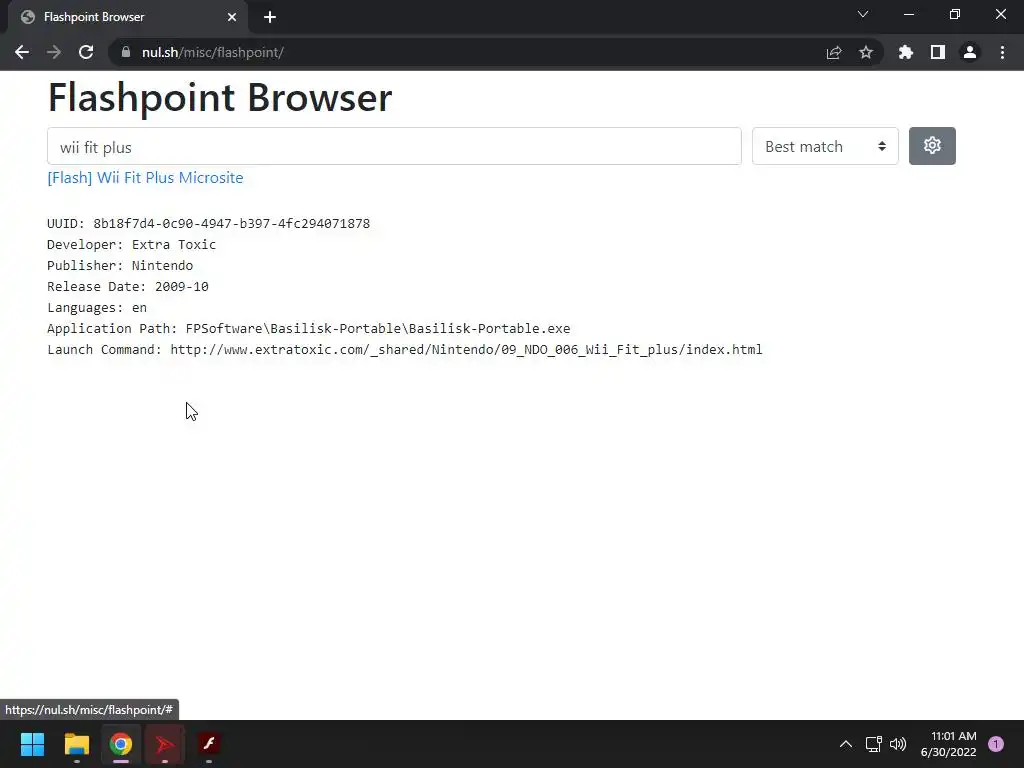
Task: Open the Chrome extensions puzzle icon
Action: point(905,52)
